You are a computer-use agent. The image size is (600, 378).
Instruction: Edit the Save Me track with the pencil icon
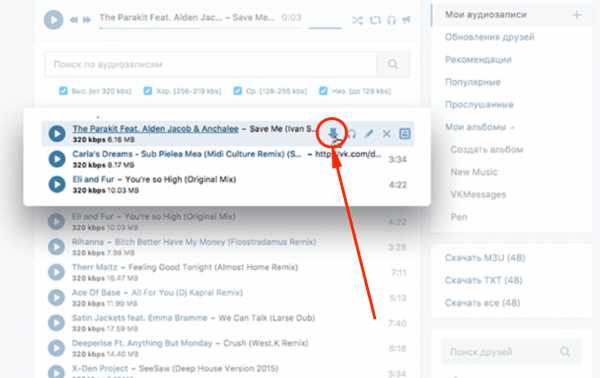368,133
